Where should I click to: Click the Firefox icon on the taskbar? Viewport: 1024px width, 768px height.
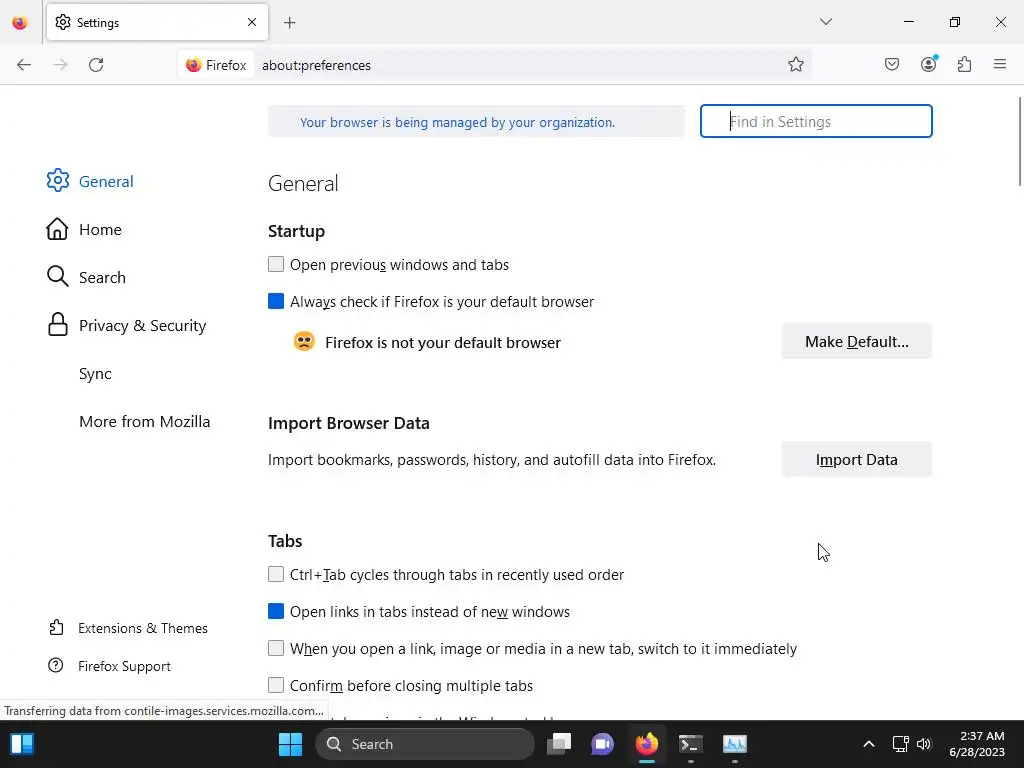click(x=647, y=744)
